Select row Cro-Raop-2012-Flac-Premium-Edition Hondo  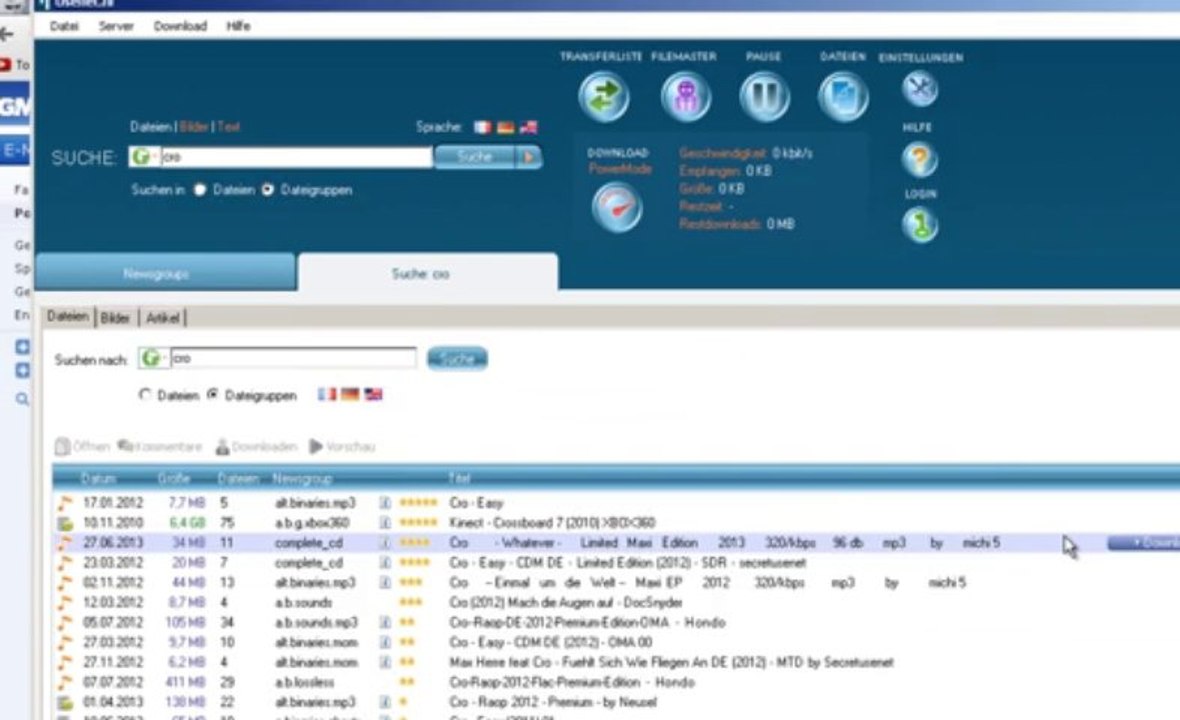point(616,682)
